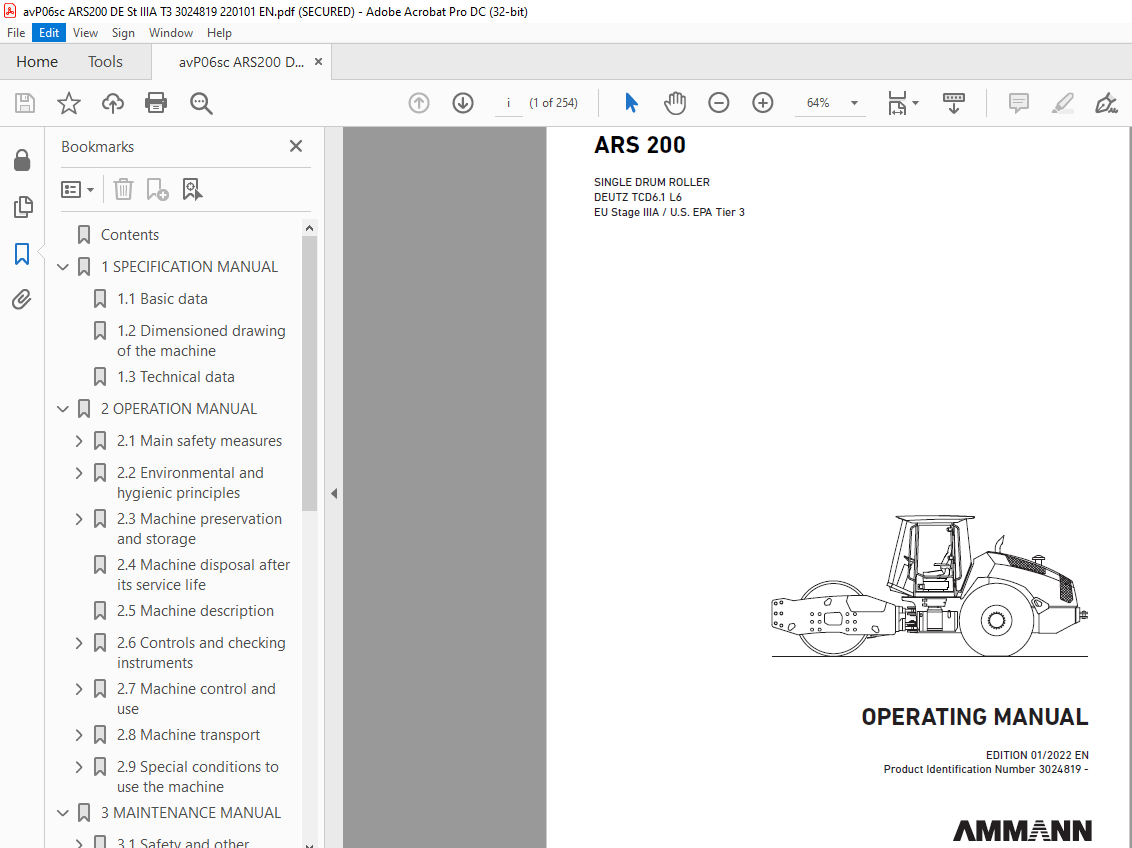The width and height of the screenshot is (1132, 848).
Task: Print the document with printer icon
Action: coord(156,103)
